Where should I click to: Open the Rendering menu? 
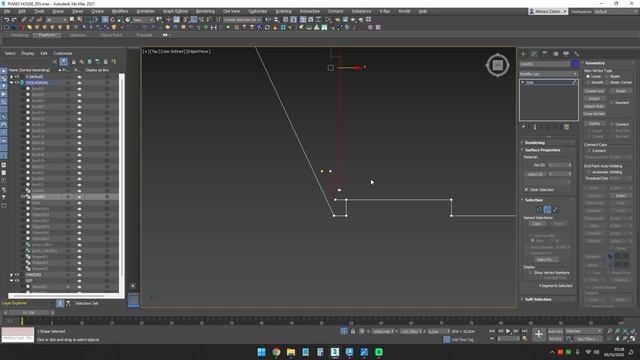pyautogui.click(x=205, y=11)
